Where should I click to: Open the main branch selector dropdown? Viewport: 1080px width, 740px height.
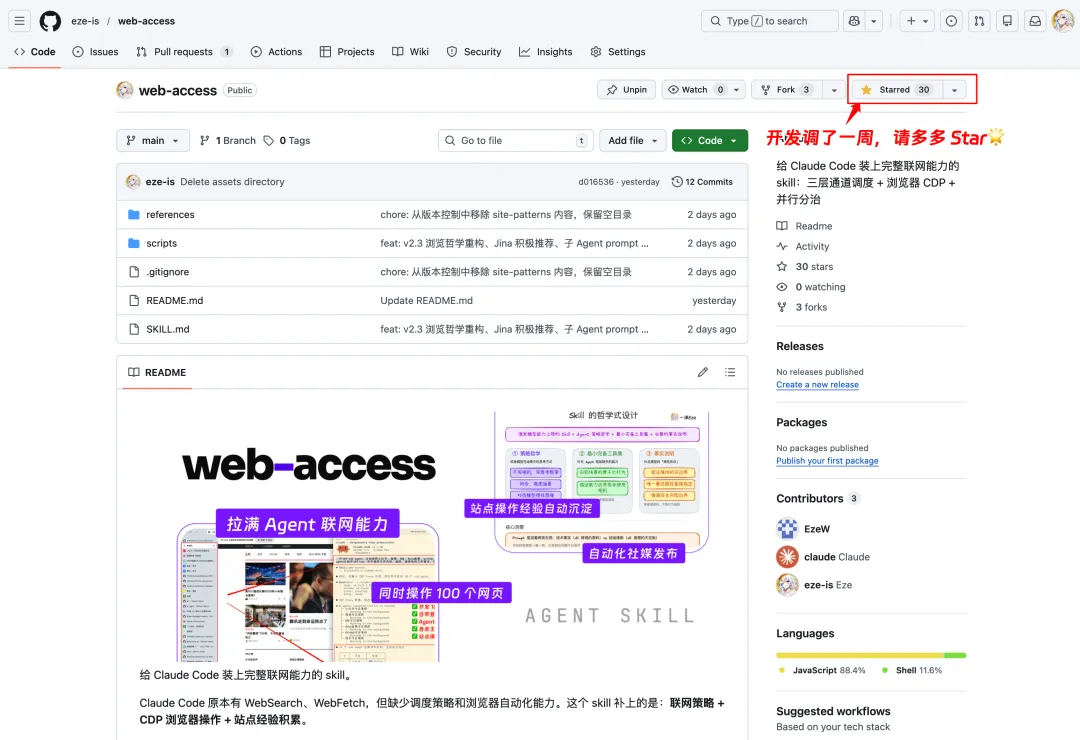point(152,140)
